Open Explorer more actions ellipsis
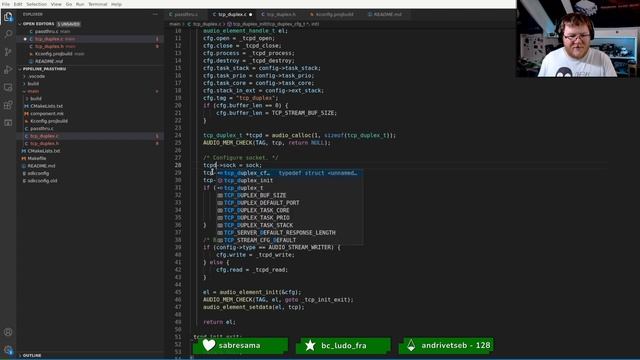This screenshot has width=640, height=360. [x=155, y=14]
